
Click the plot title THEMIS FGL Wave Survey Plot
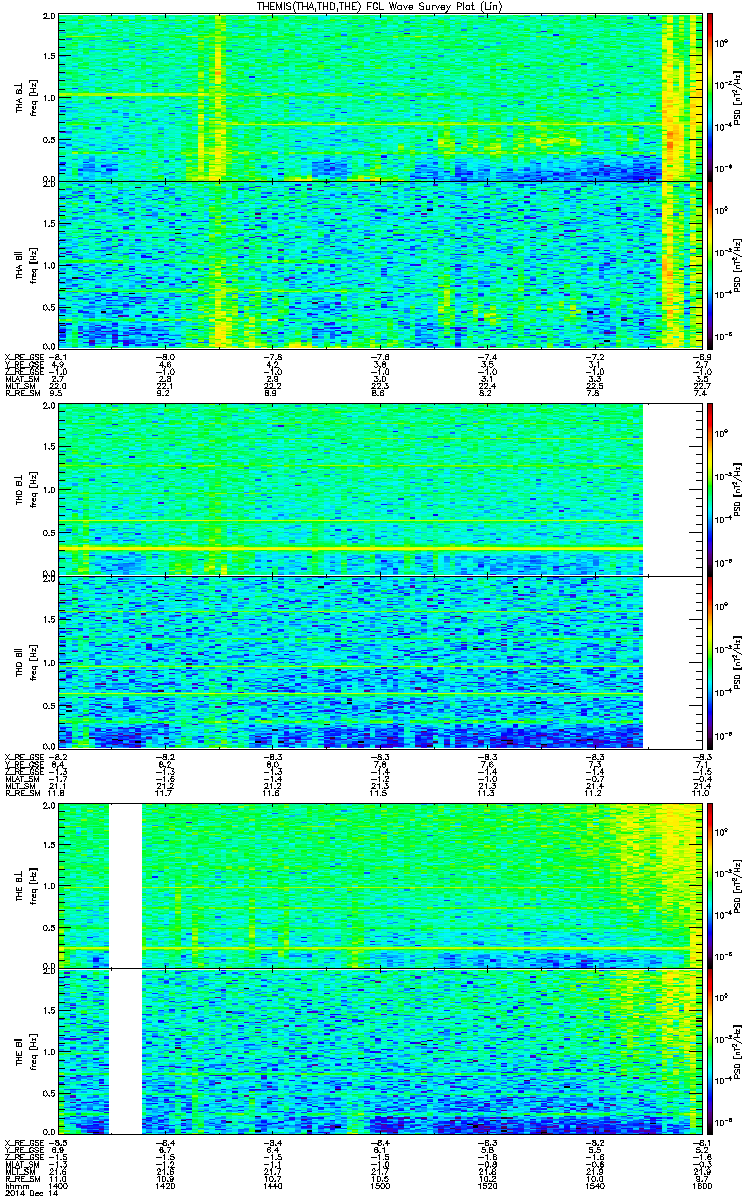coord(379,6)
